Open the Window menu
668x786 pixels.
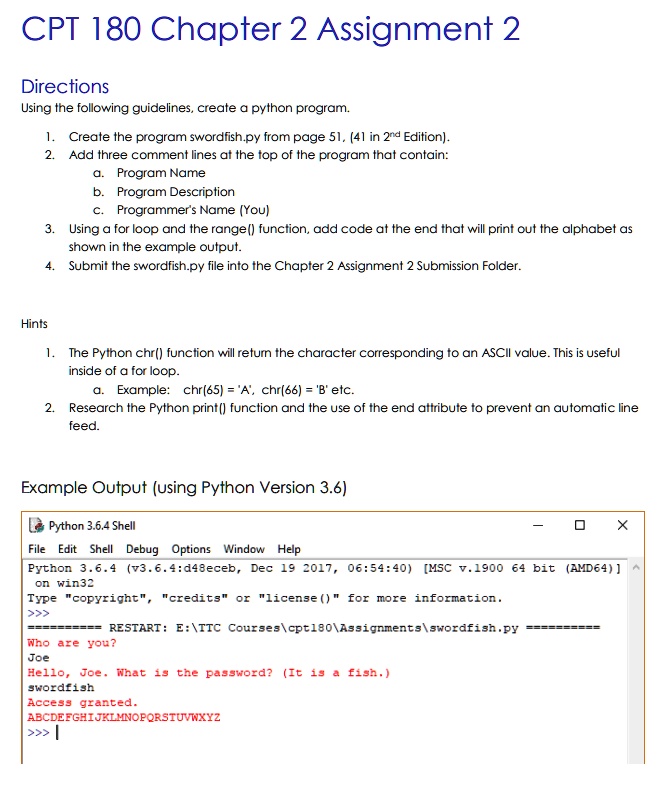click(244, 549)
